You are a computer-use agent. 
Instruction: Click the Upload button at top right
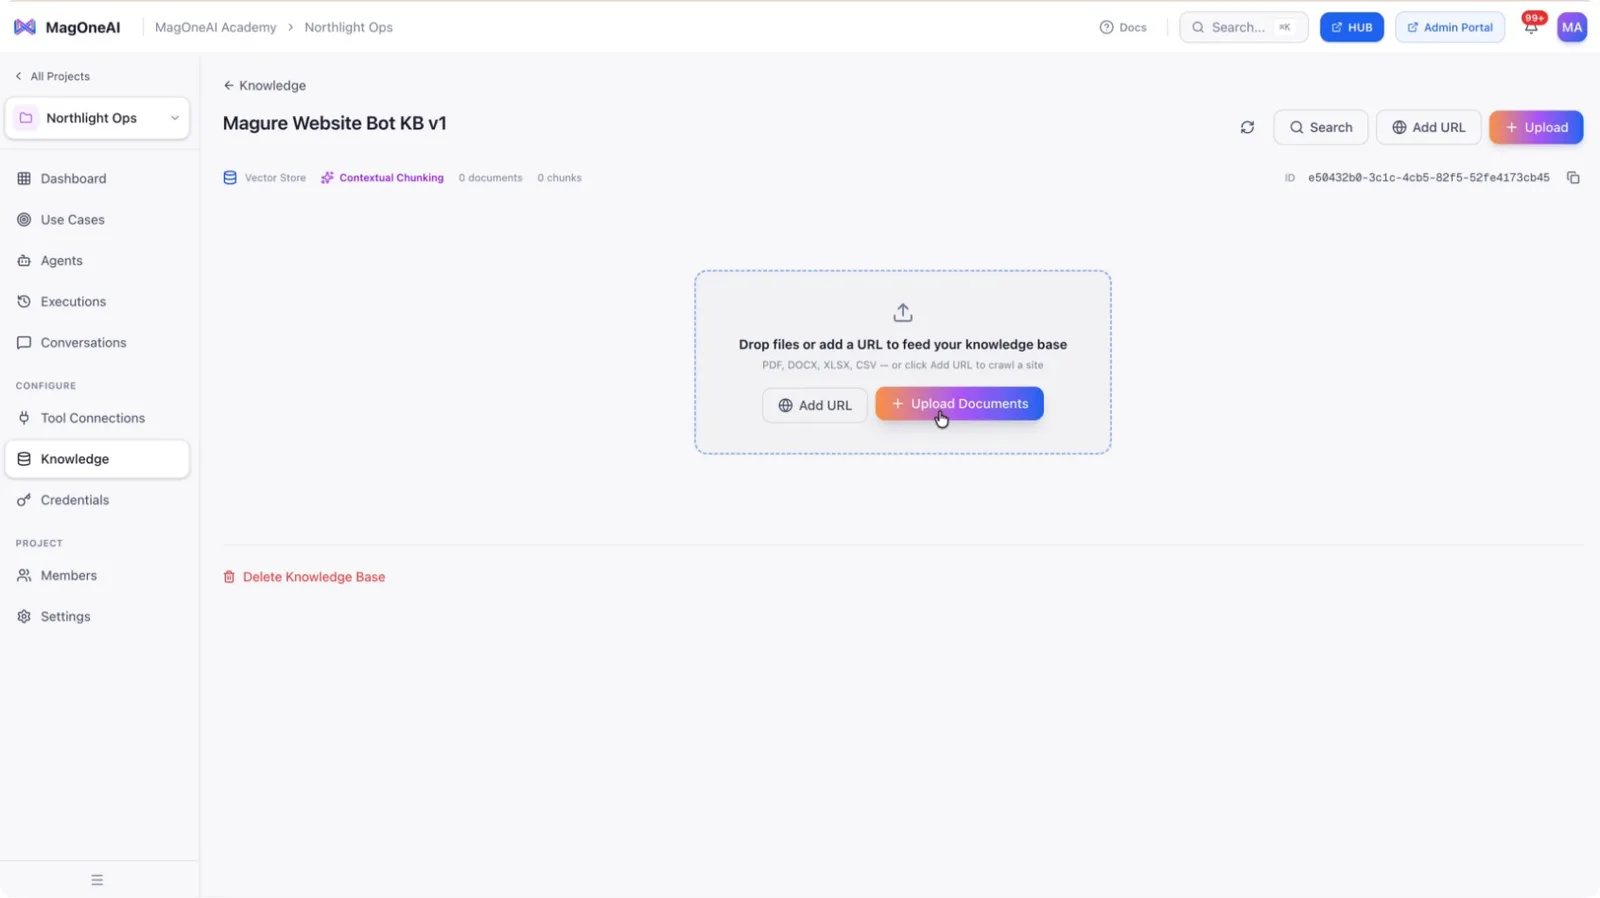[1536, 127]
